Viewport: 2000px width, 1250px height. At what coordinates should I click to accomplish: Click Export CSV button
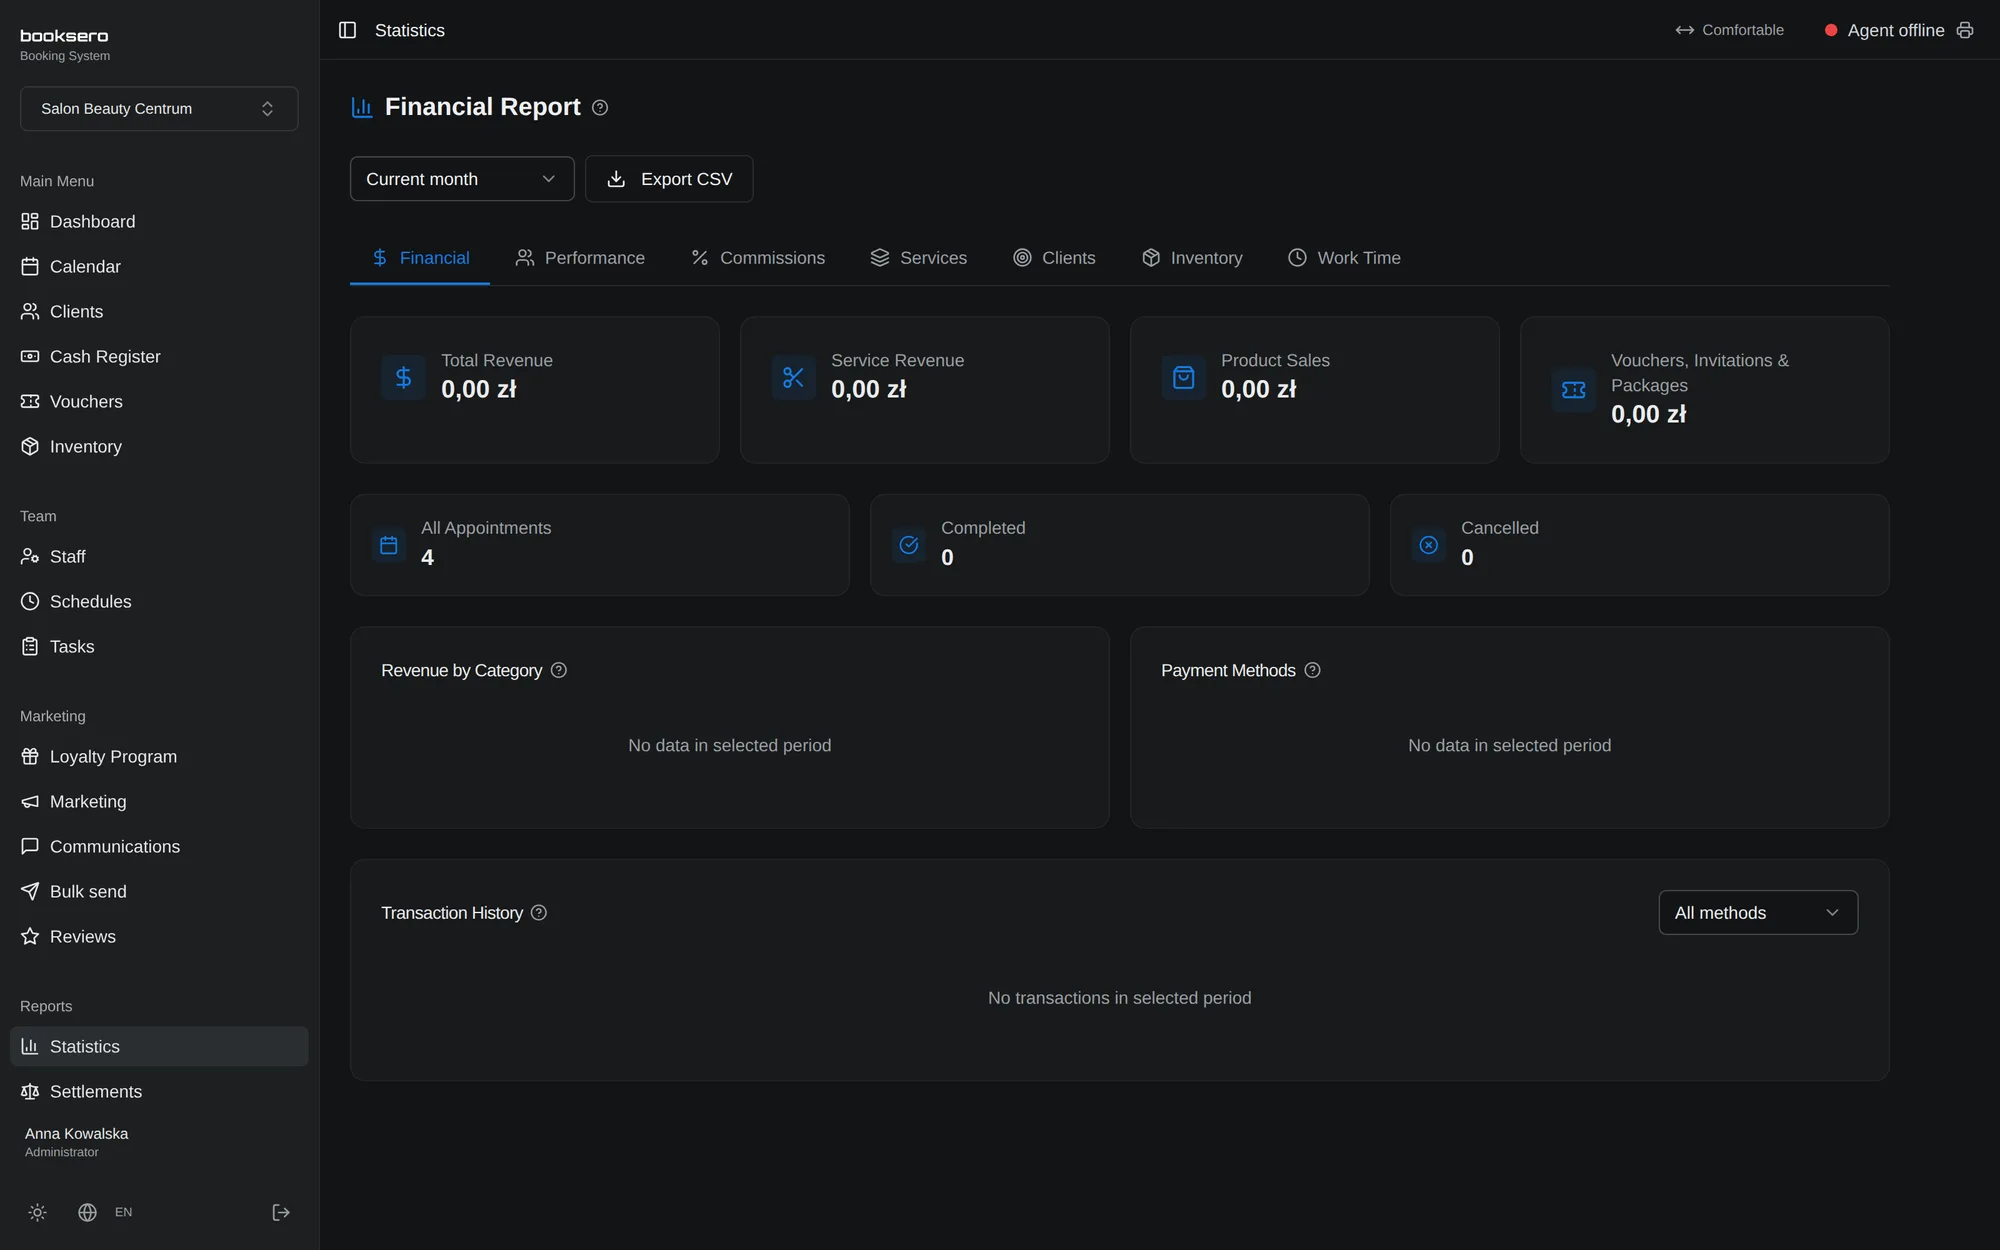tap(669, 179)
